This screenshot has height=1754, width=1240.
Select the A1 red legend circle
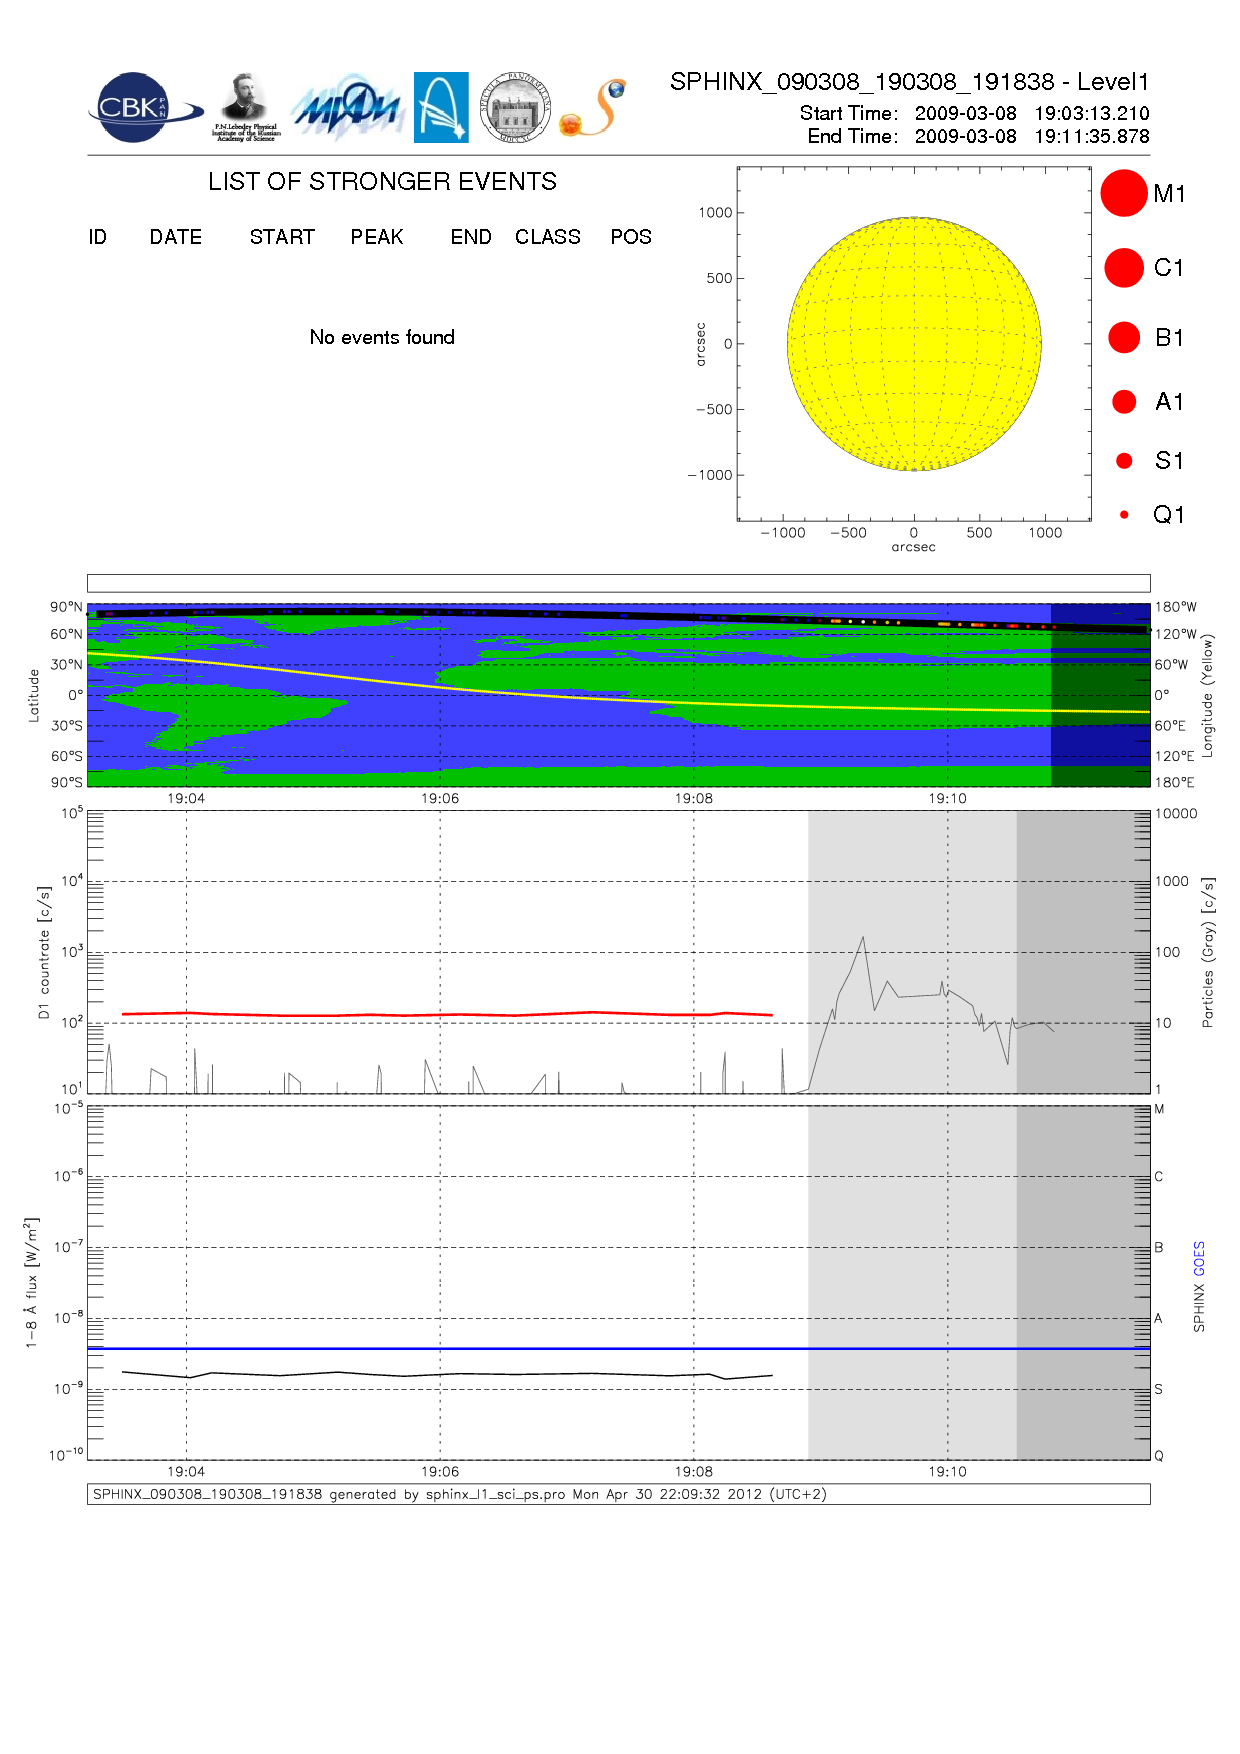[1123, 402]
